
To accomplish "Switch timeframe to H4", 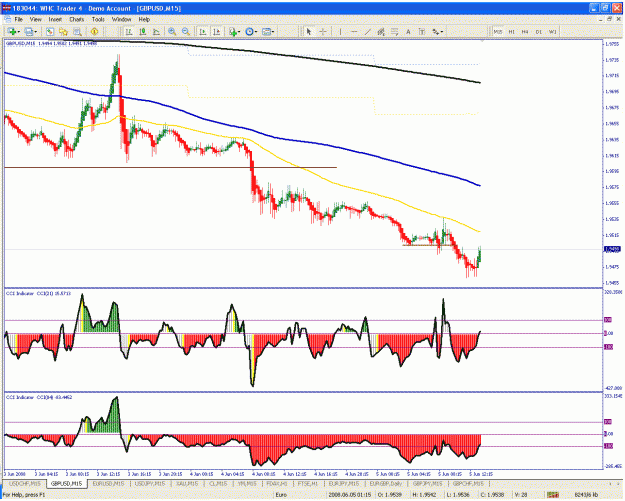I will (x=525, y=31).
